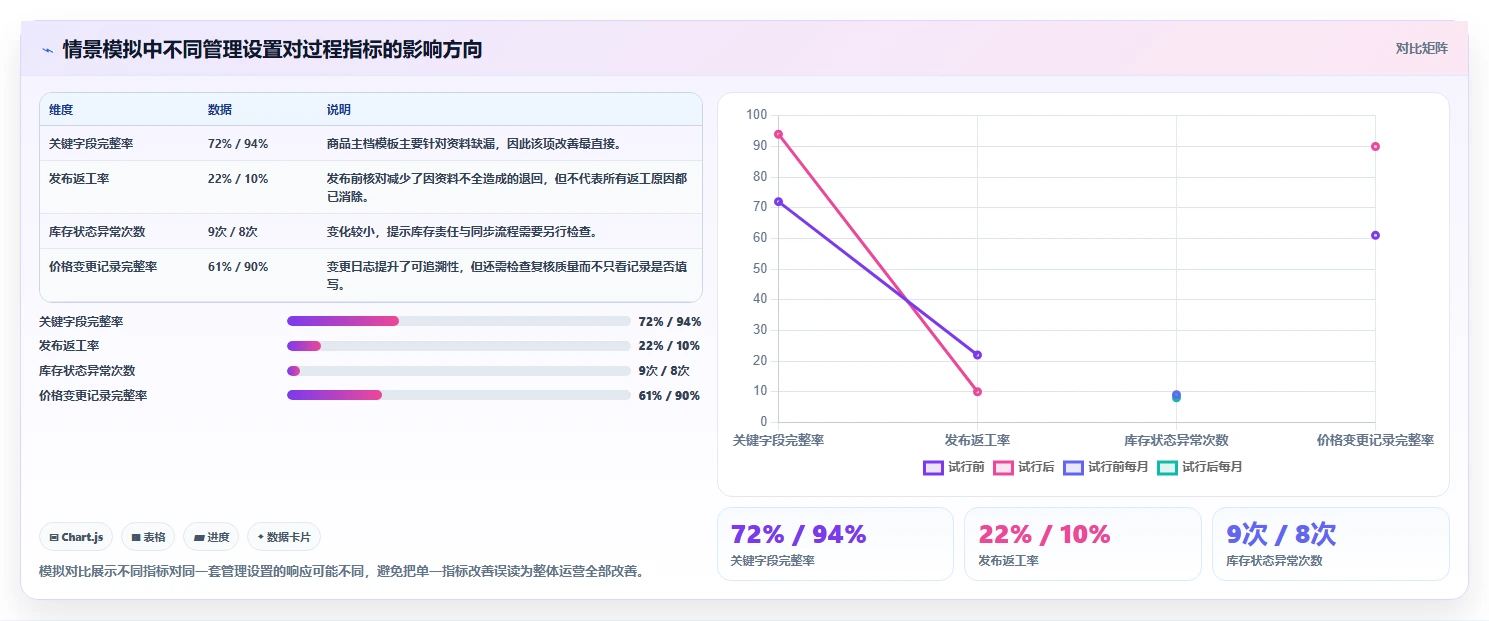Toggle the 试行前每月 legend series

coord(1106,467)
